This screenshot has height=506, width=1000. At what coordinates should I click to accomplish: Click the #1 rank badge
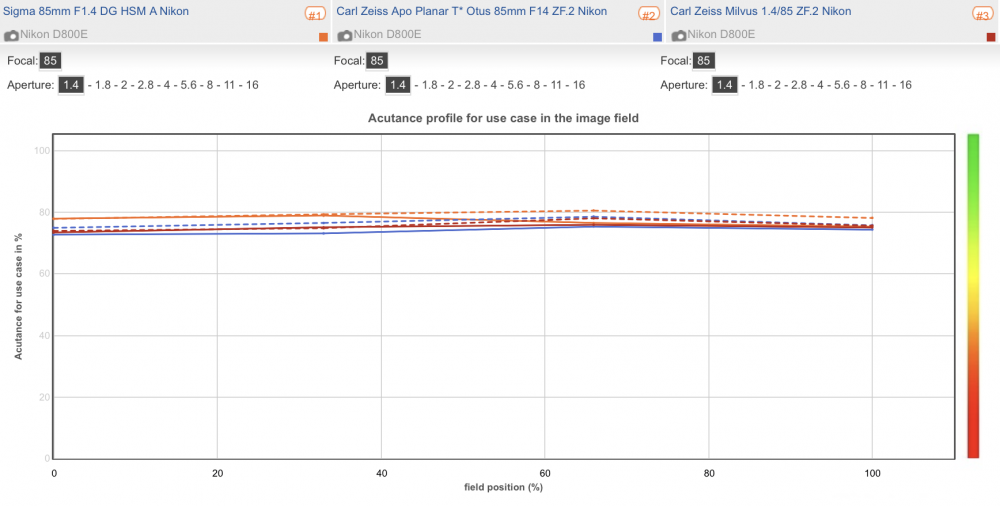pyautogui.click(x=316, y=15)
